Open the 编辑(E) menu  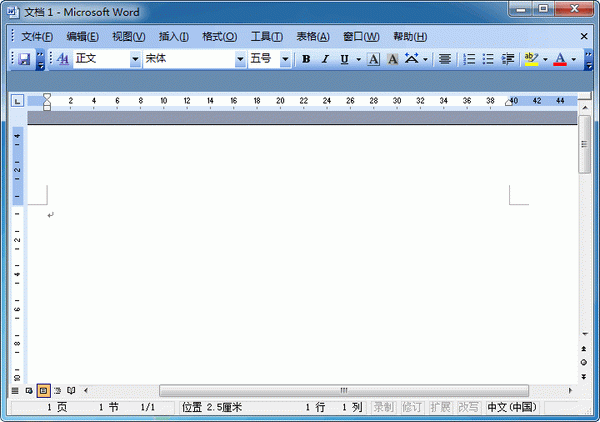click(83, 37)
